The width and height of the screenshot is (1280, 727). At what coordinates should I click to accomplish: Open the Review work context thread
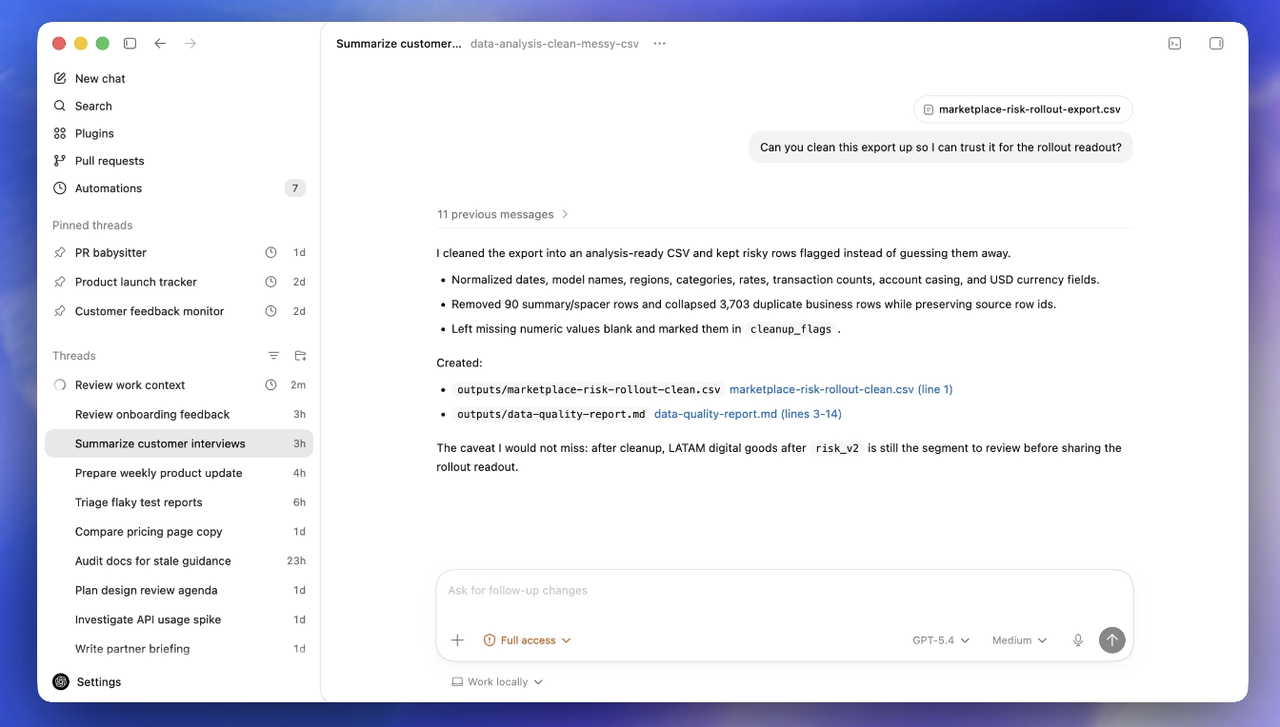(x=179, y=385)
